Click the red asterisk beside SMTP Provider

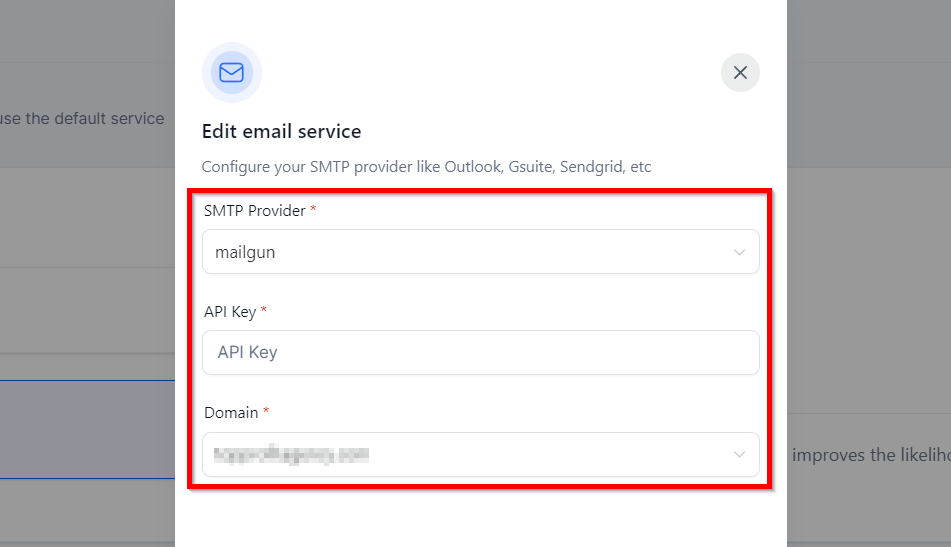coord(313,209)
